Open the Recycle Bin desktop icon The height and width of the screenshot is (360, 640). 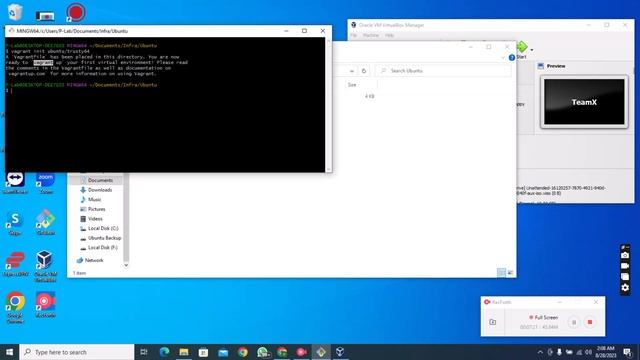click(15, 11)
